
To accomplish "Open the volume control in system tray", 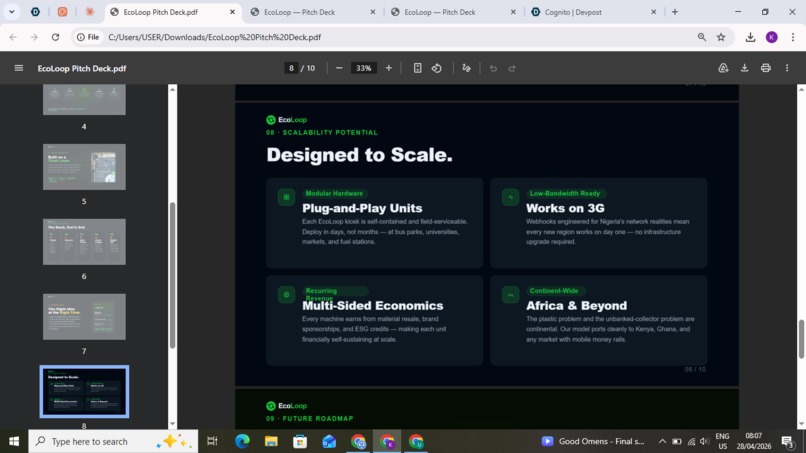I will (x=704, y=441).
